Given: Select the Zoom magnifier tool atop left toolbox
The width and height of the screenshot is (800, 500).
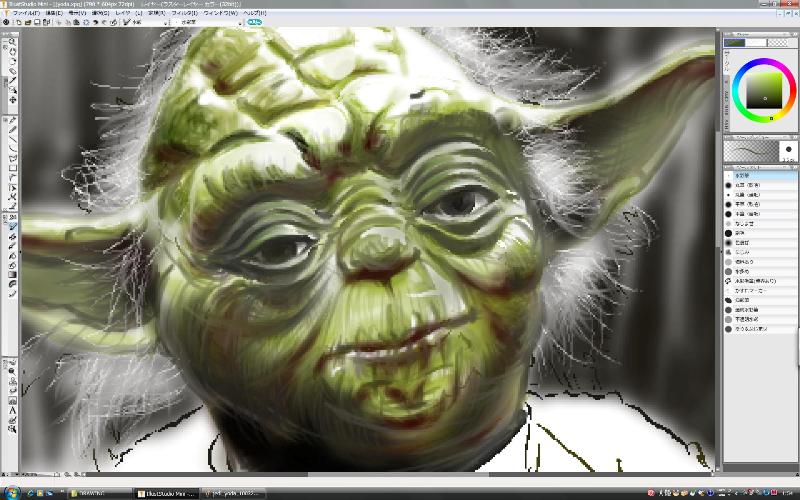Looking at the screenshot, I should point(12,43).
